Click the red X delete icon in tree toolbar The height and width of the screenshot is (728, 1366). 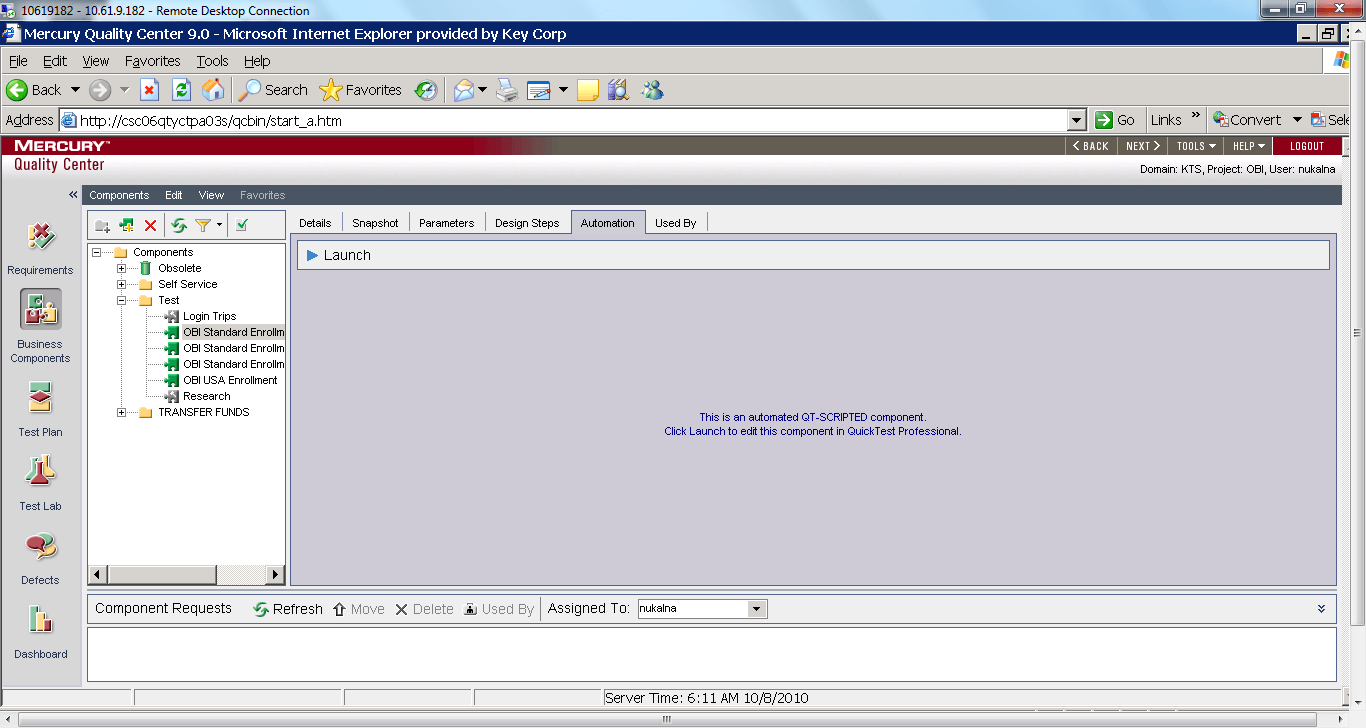coord(151,226)
